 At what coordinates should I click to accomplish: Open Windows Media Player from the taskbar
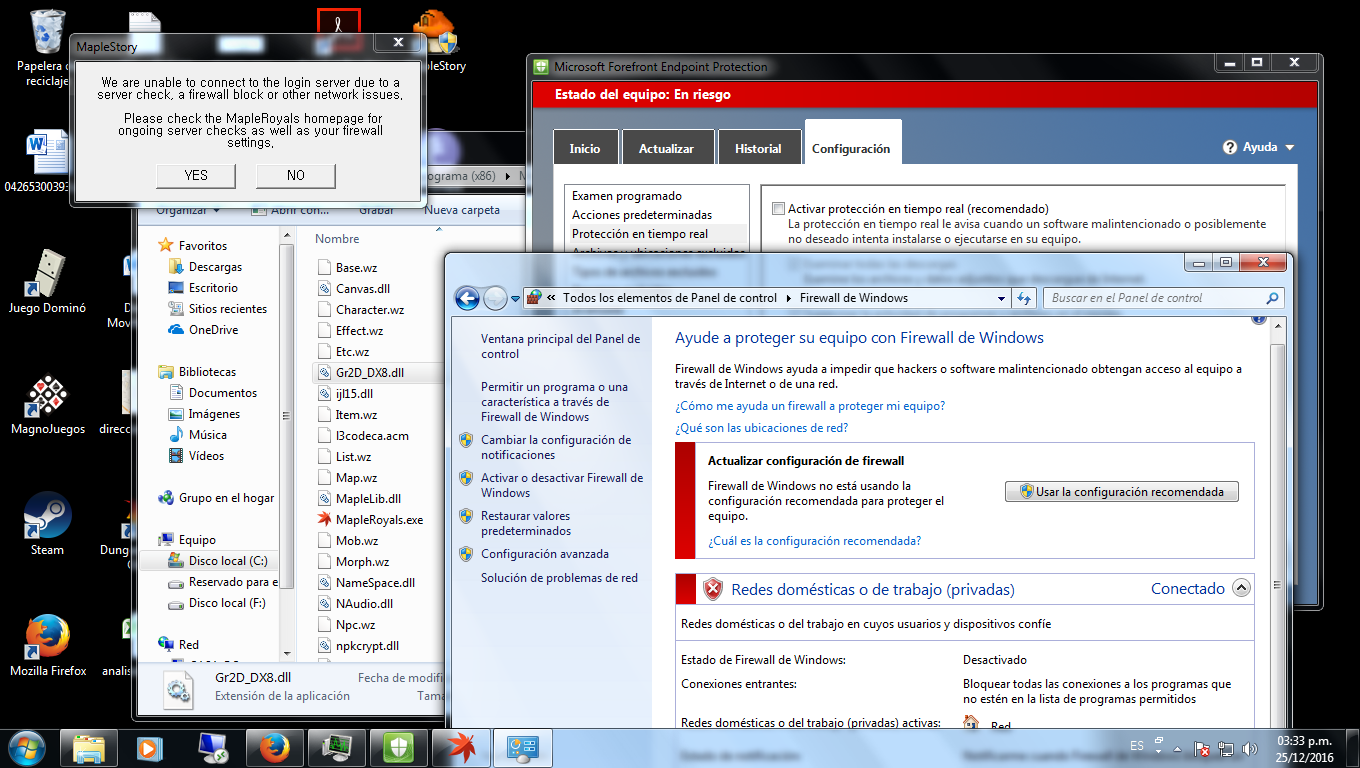150,747
